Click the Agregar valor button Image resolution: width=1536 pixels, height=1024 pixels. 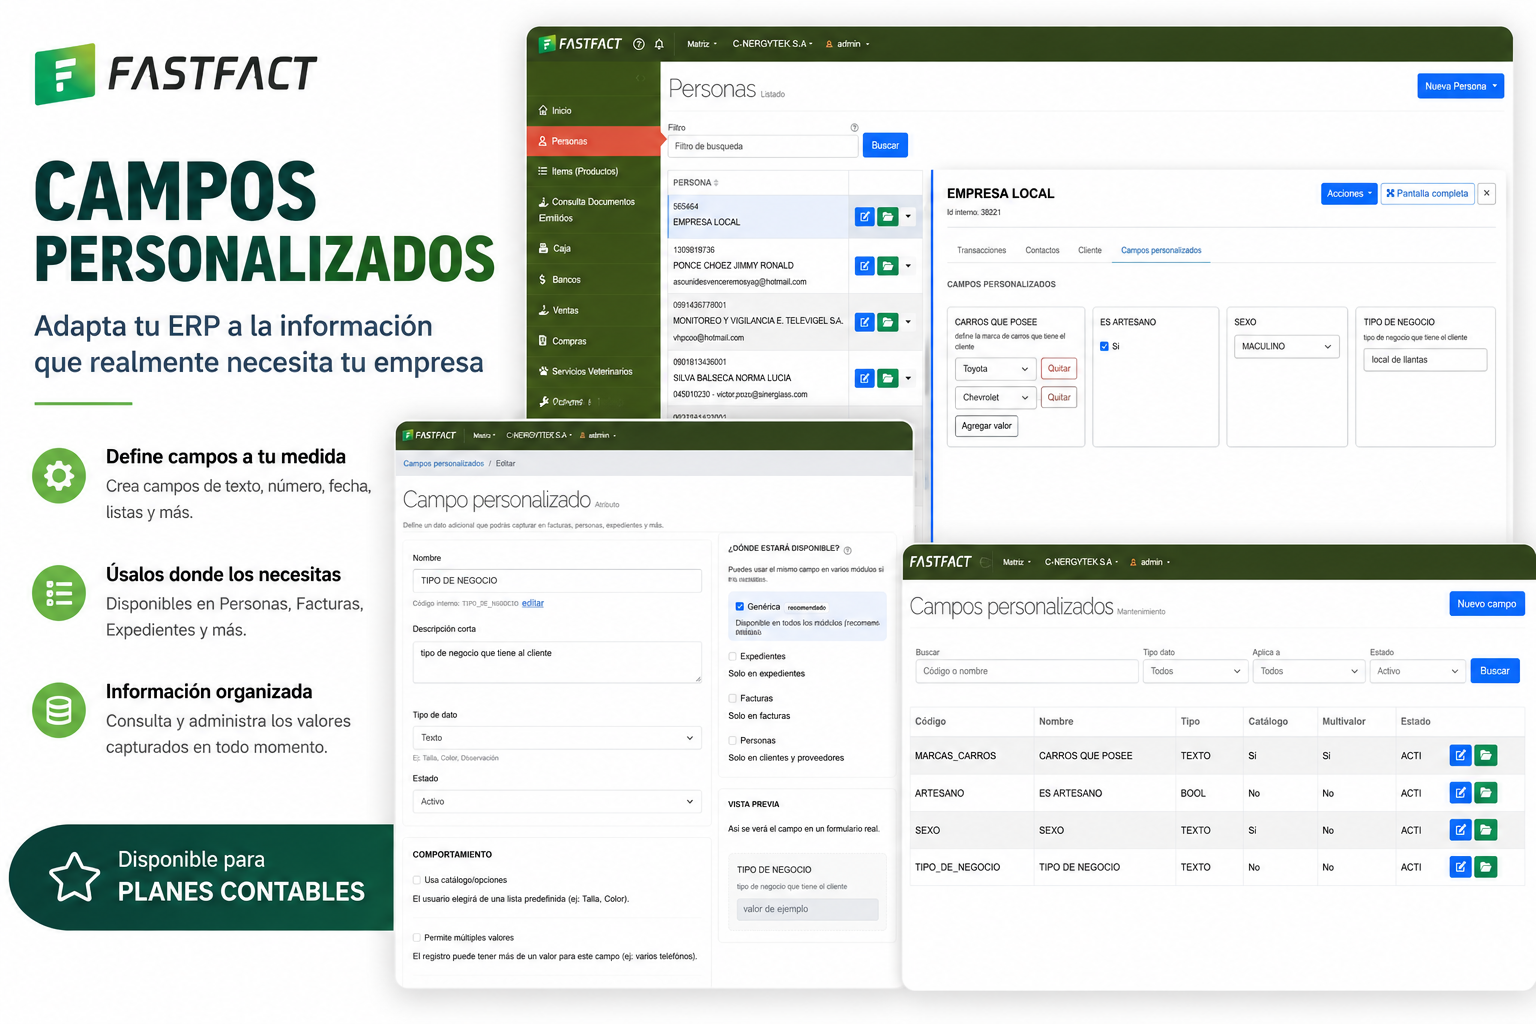tap(986, 426)
